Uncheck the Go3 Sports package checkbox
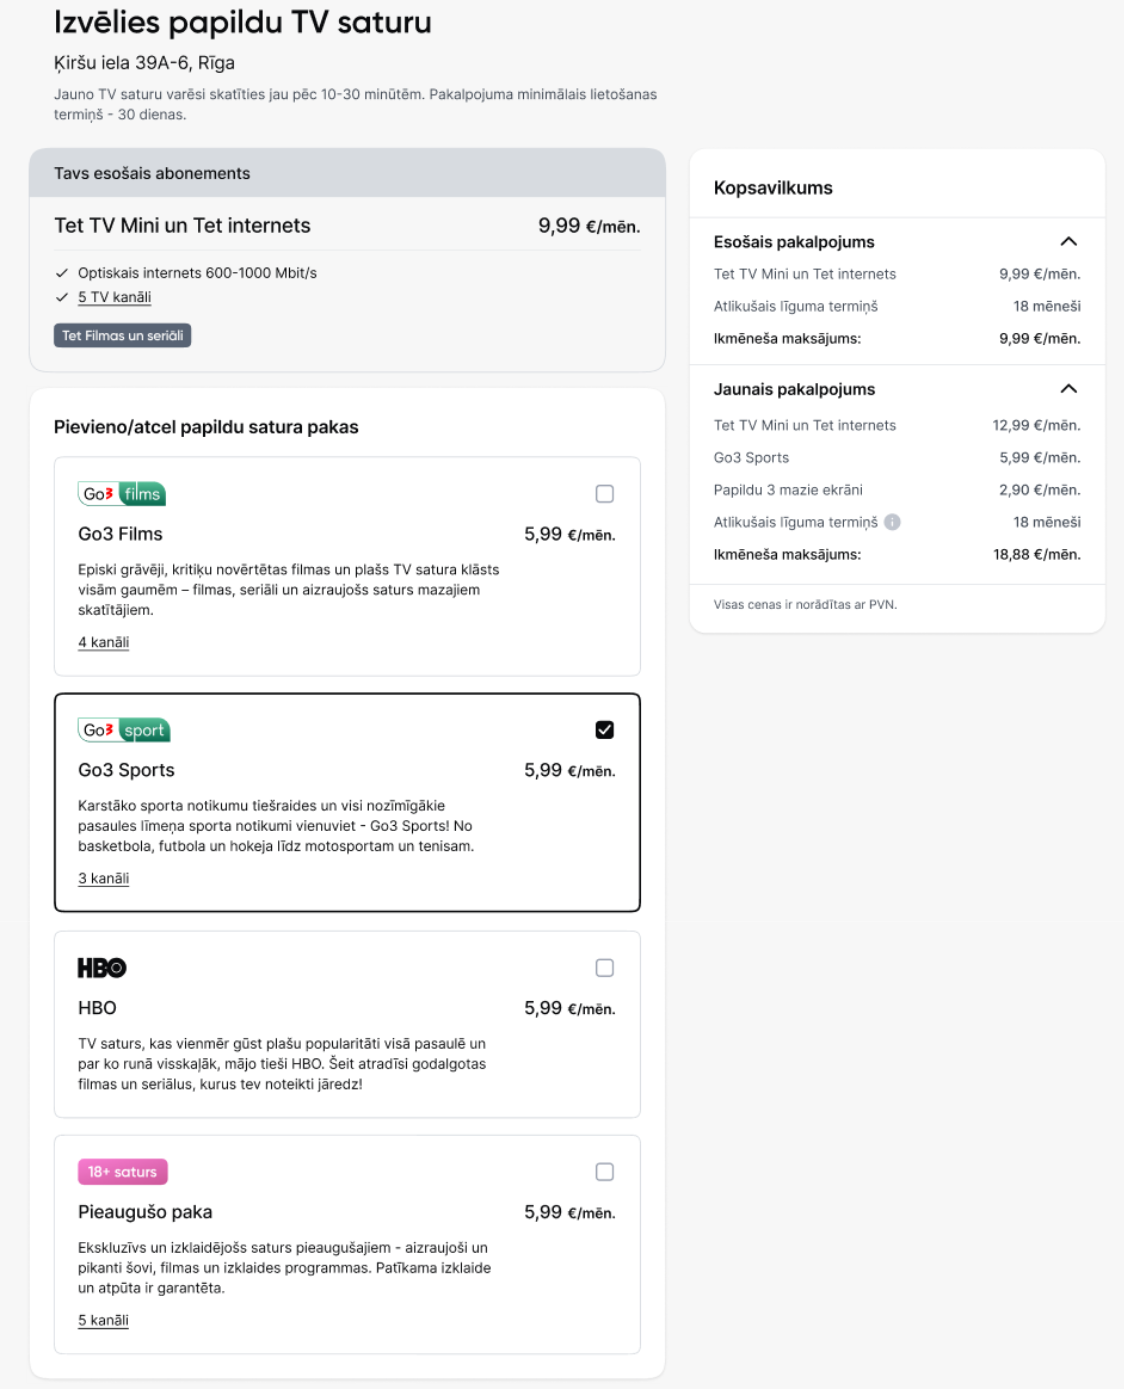1124x1389 pixels. click(x=605, y=730)
